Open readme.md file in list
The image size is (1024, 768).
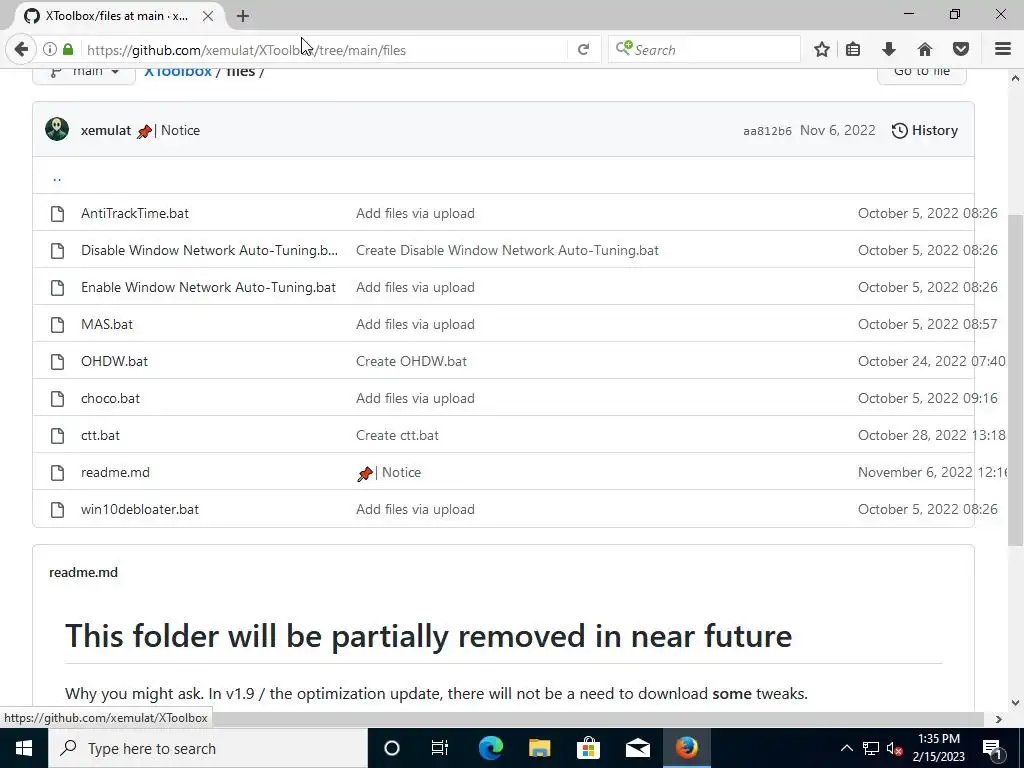coord(115,472)
